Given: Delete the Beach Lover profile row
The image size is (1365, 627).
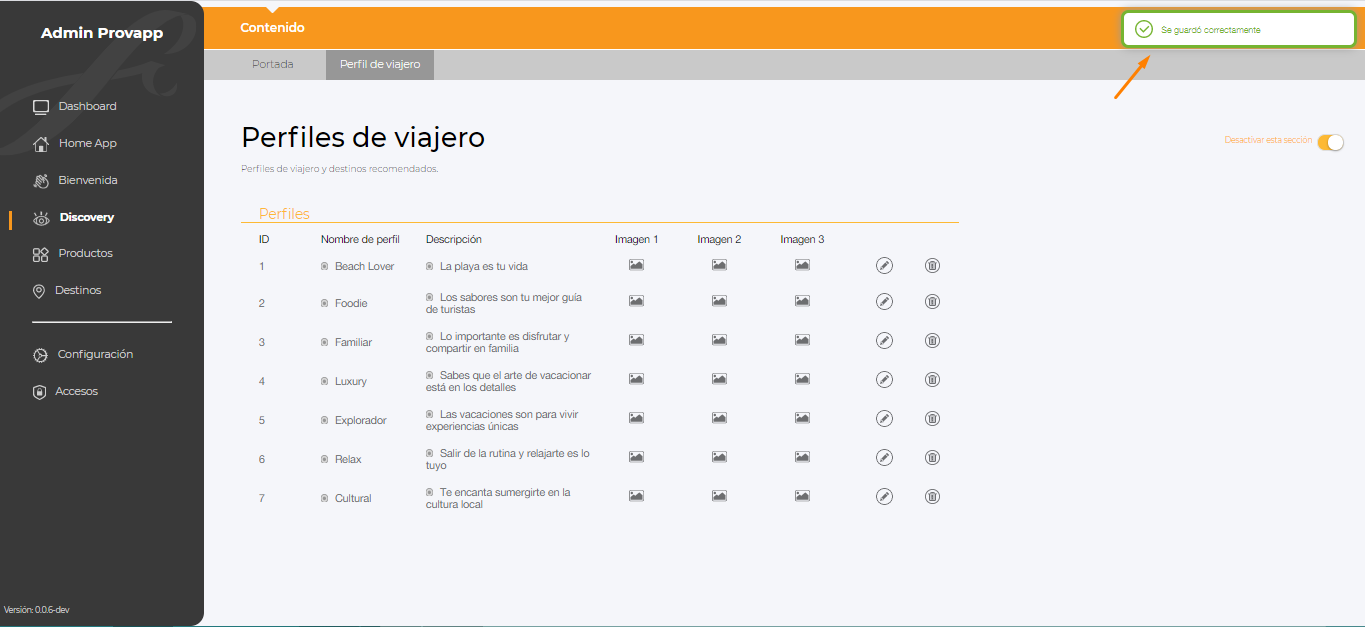Looking at the screenshot, I should pyautogui.click(x=932, y=266).
